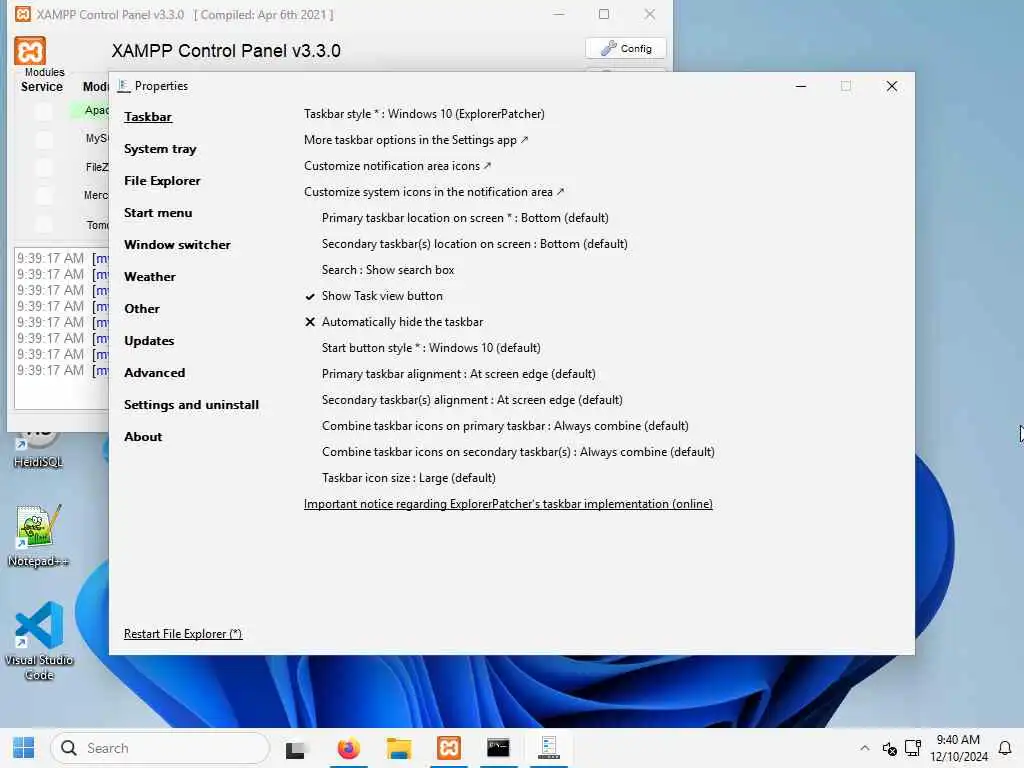Click the network tray icon

pyautogui.click(x=913, y=748)
